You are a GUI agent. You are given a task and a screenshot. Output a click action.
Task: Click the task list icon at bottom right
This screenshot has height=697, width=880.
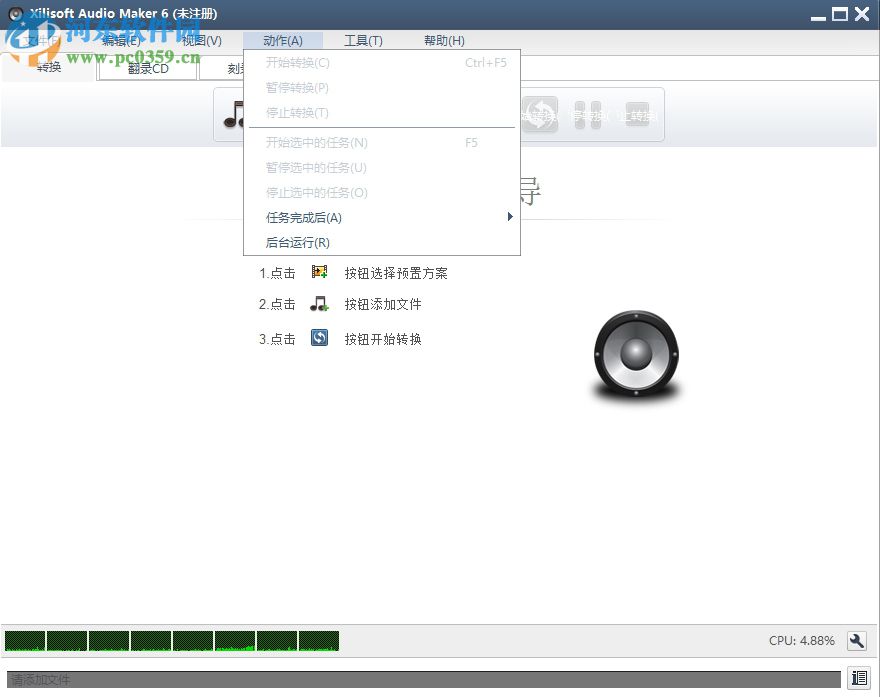858,679
